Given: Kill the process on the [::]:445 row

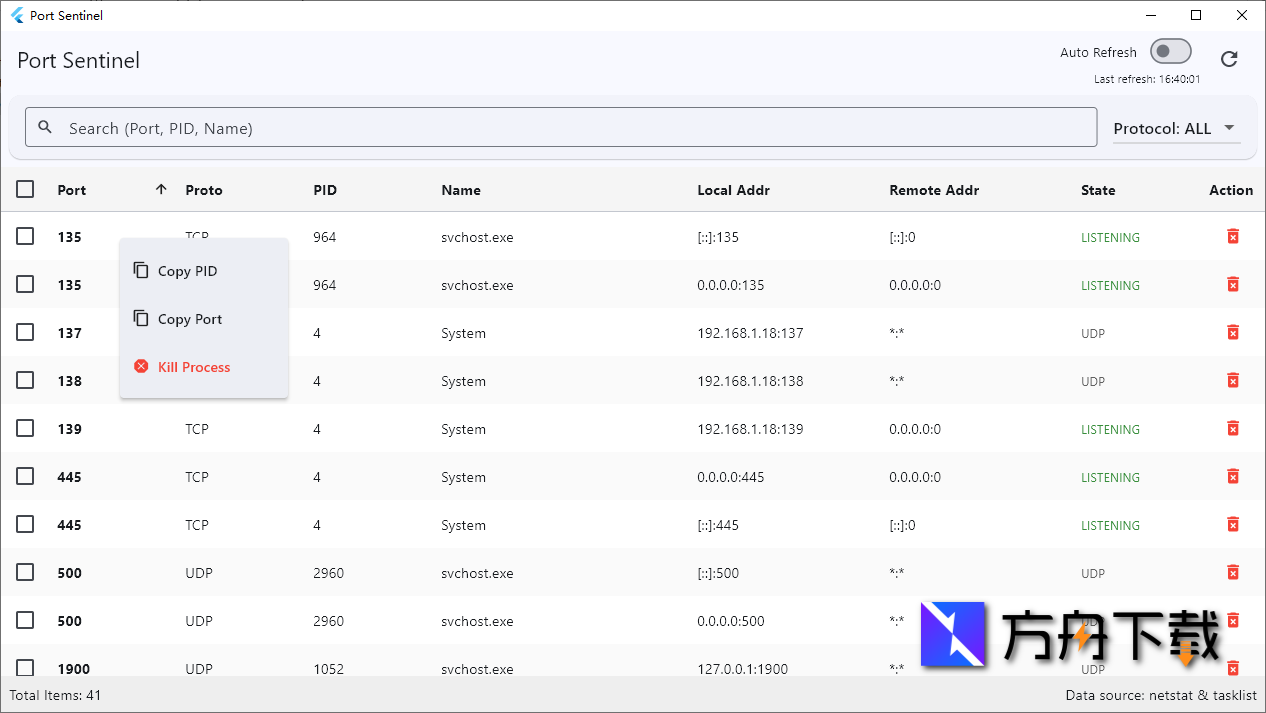Looking at the screenshot, I should pyautogui.click(x=1233, y=524).
